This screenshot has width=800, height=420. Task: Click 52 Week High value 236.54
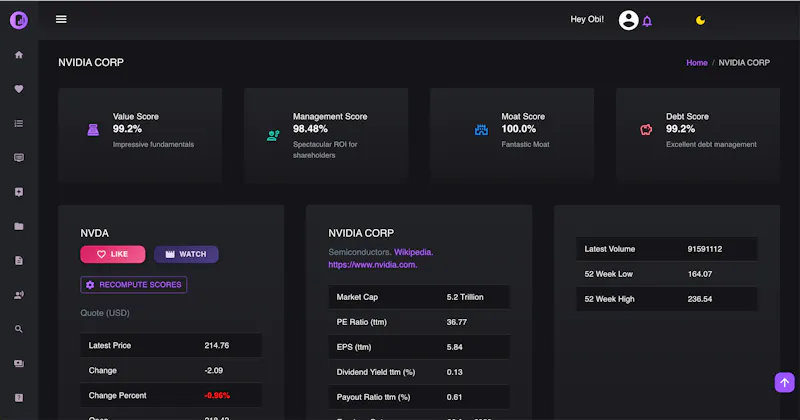tap(699, 299)
